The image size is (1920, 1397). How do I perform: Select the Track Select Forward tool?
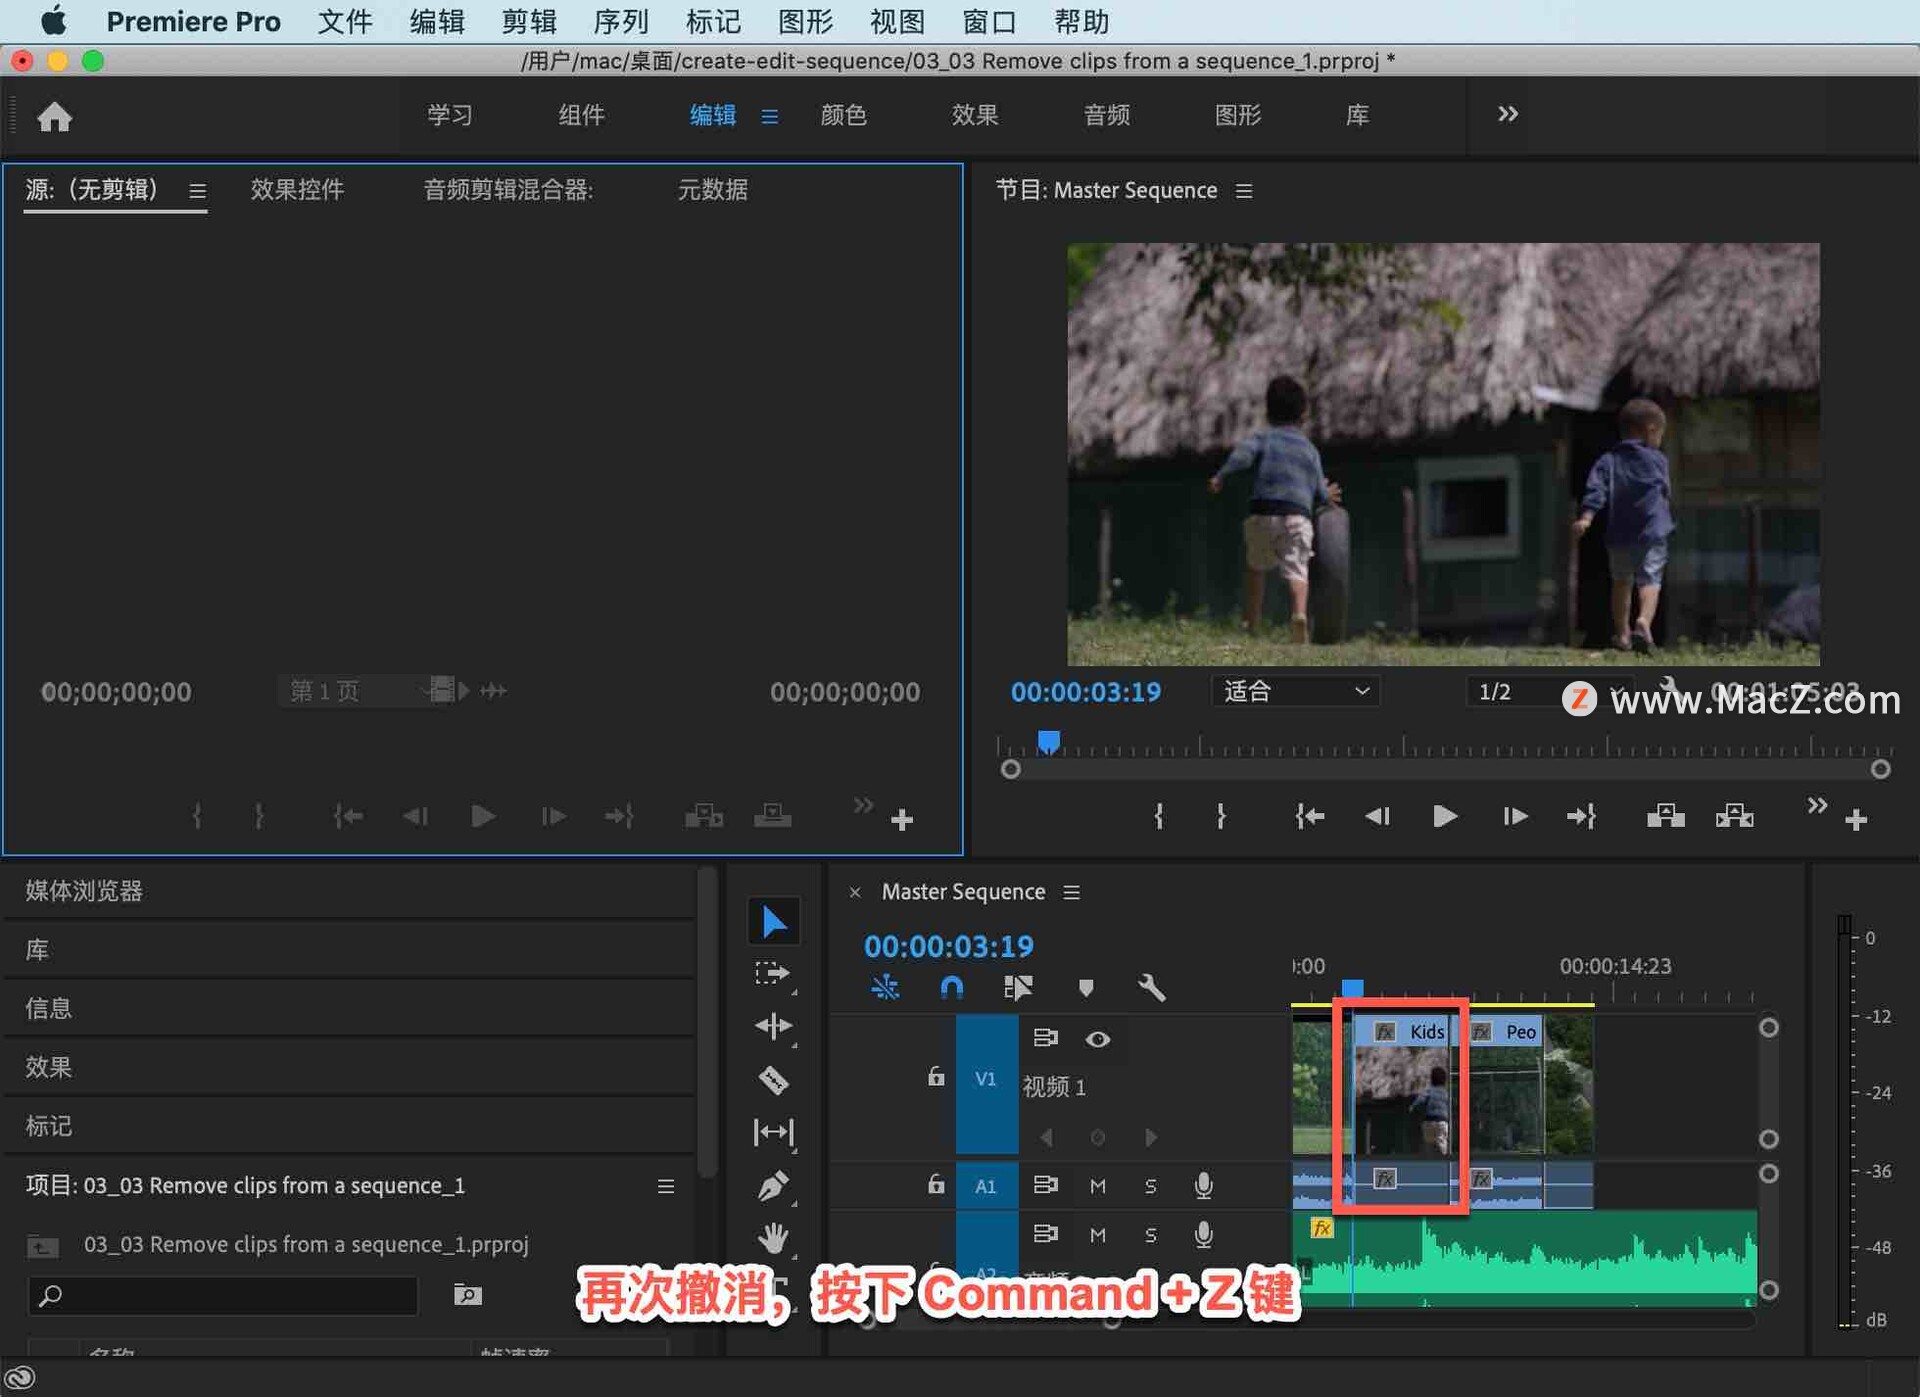[x=773, y=974]
